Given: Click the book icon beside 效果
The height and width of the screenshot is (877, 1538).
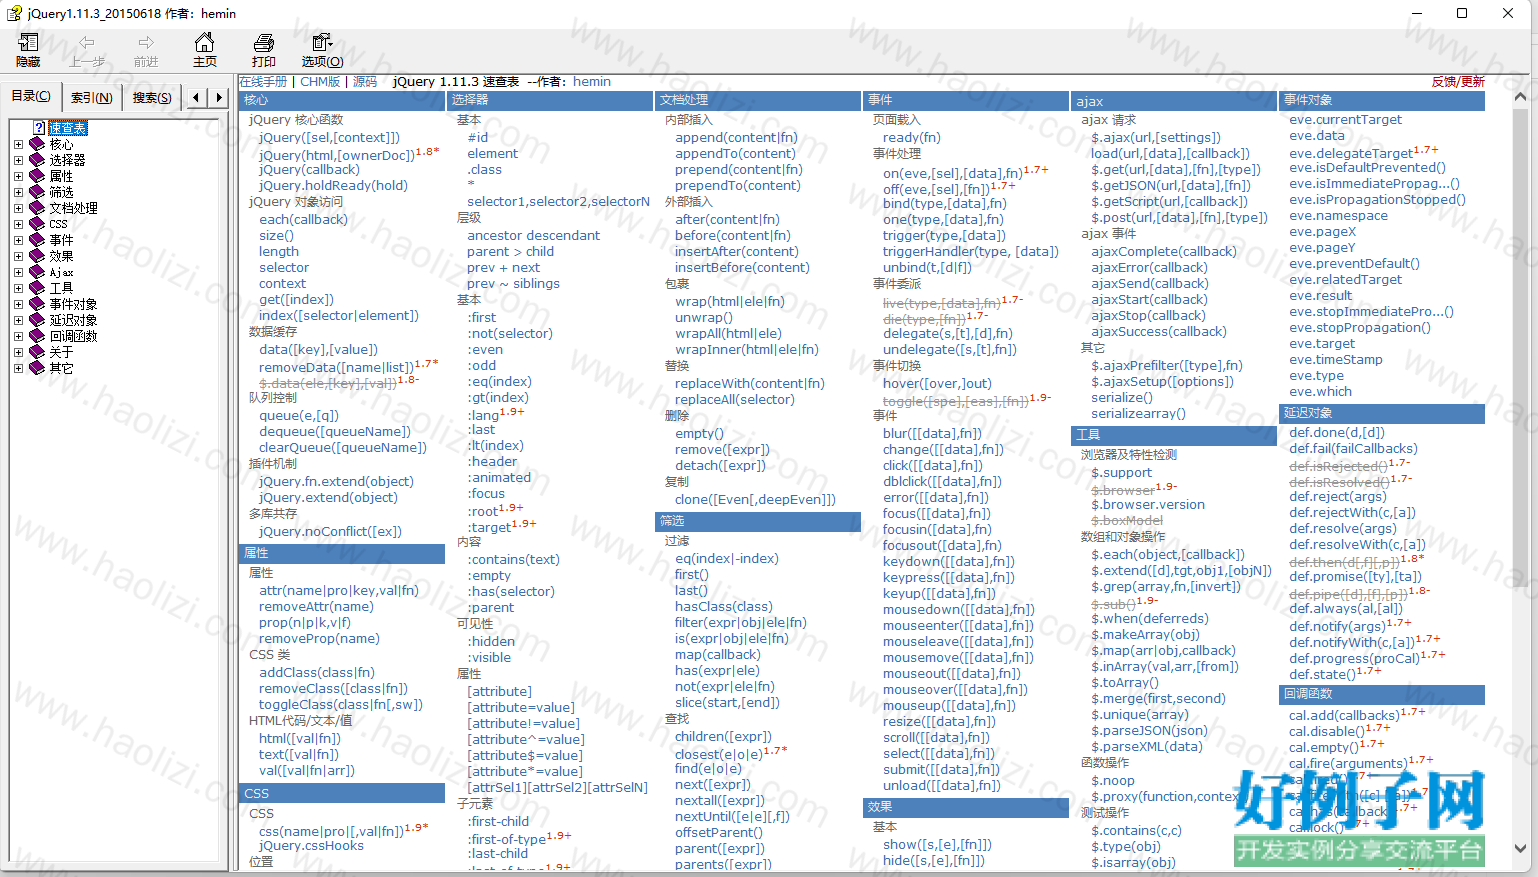Looking at the screenshot, I should 38,256.
